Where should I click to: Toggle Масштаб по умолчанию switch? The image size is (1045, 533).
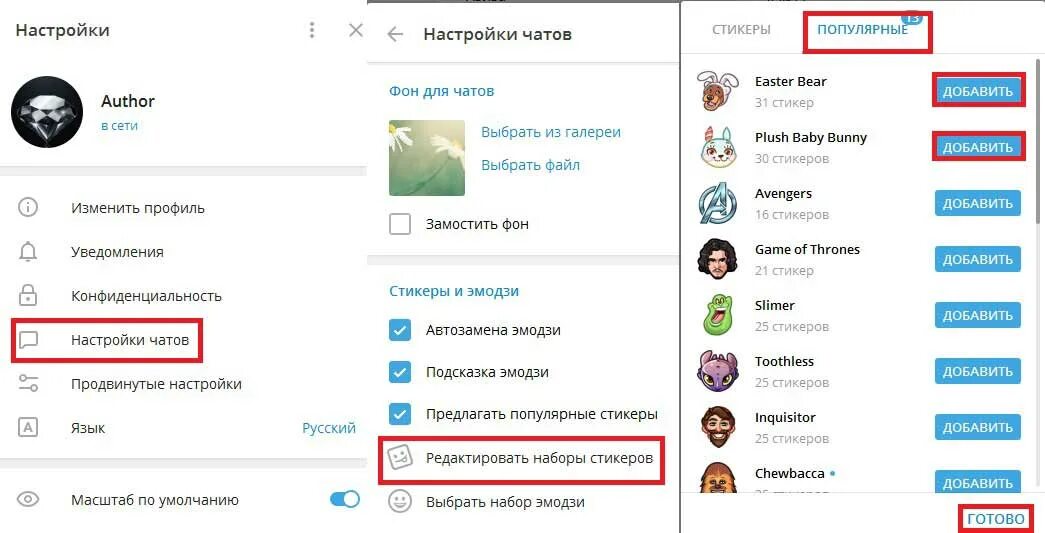pyautogui.click(x=345, y=500)
